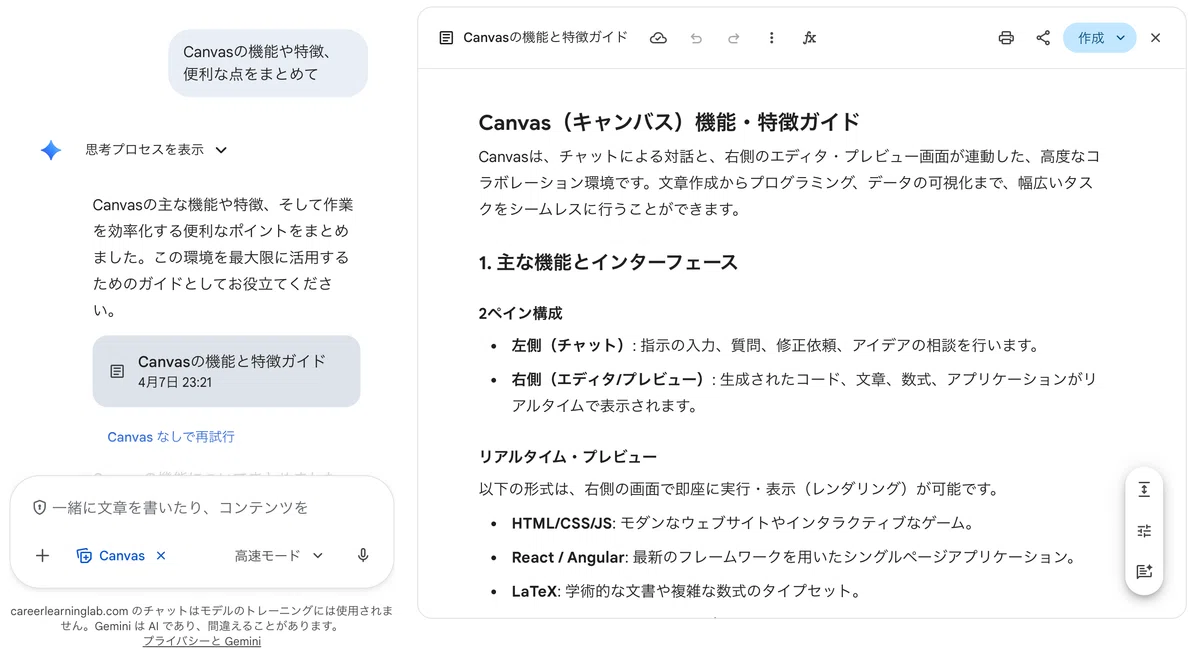Open the 作成 dropdown button
1200x649 pixels.
pos(1100,38)
